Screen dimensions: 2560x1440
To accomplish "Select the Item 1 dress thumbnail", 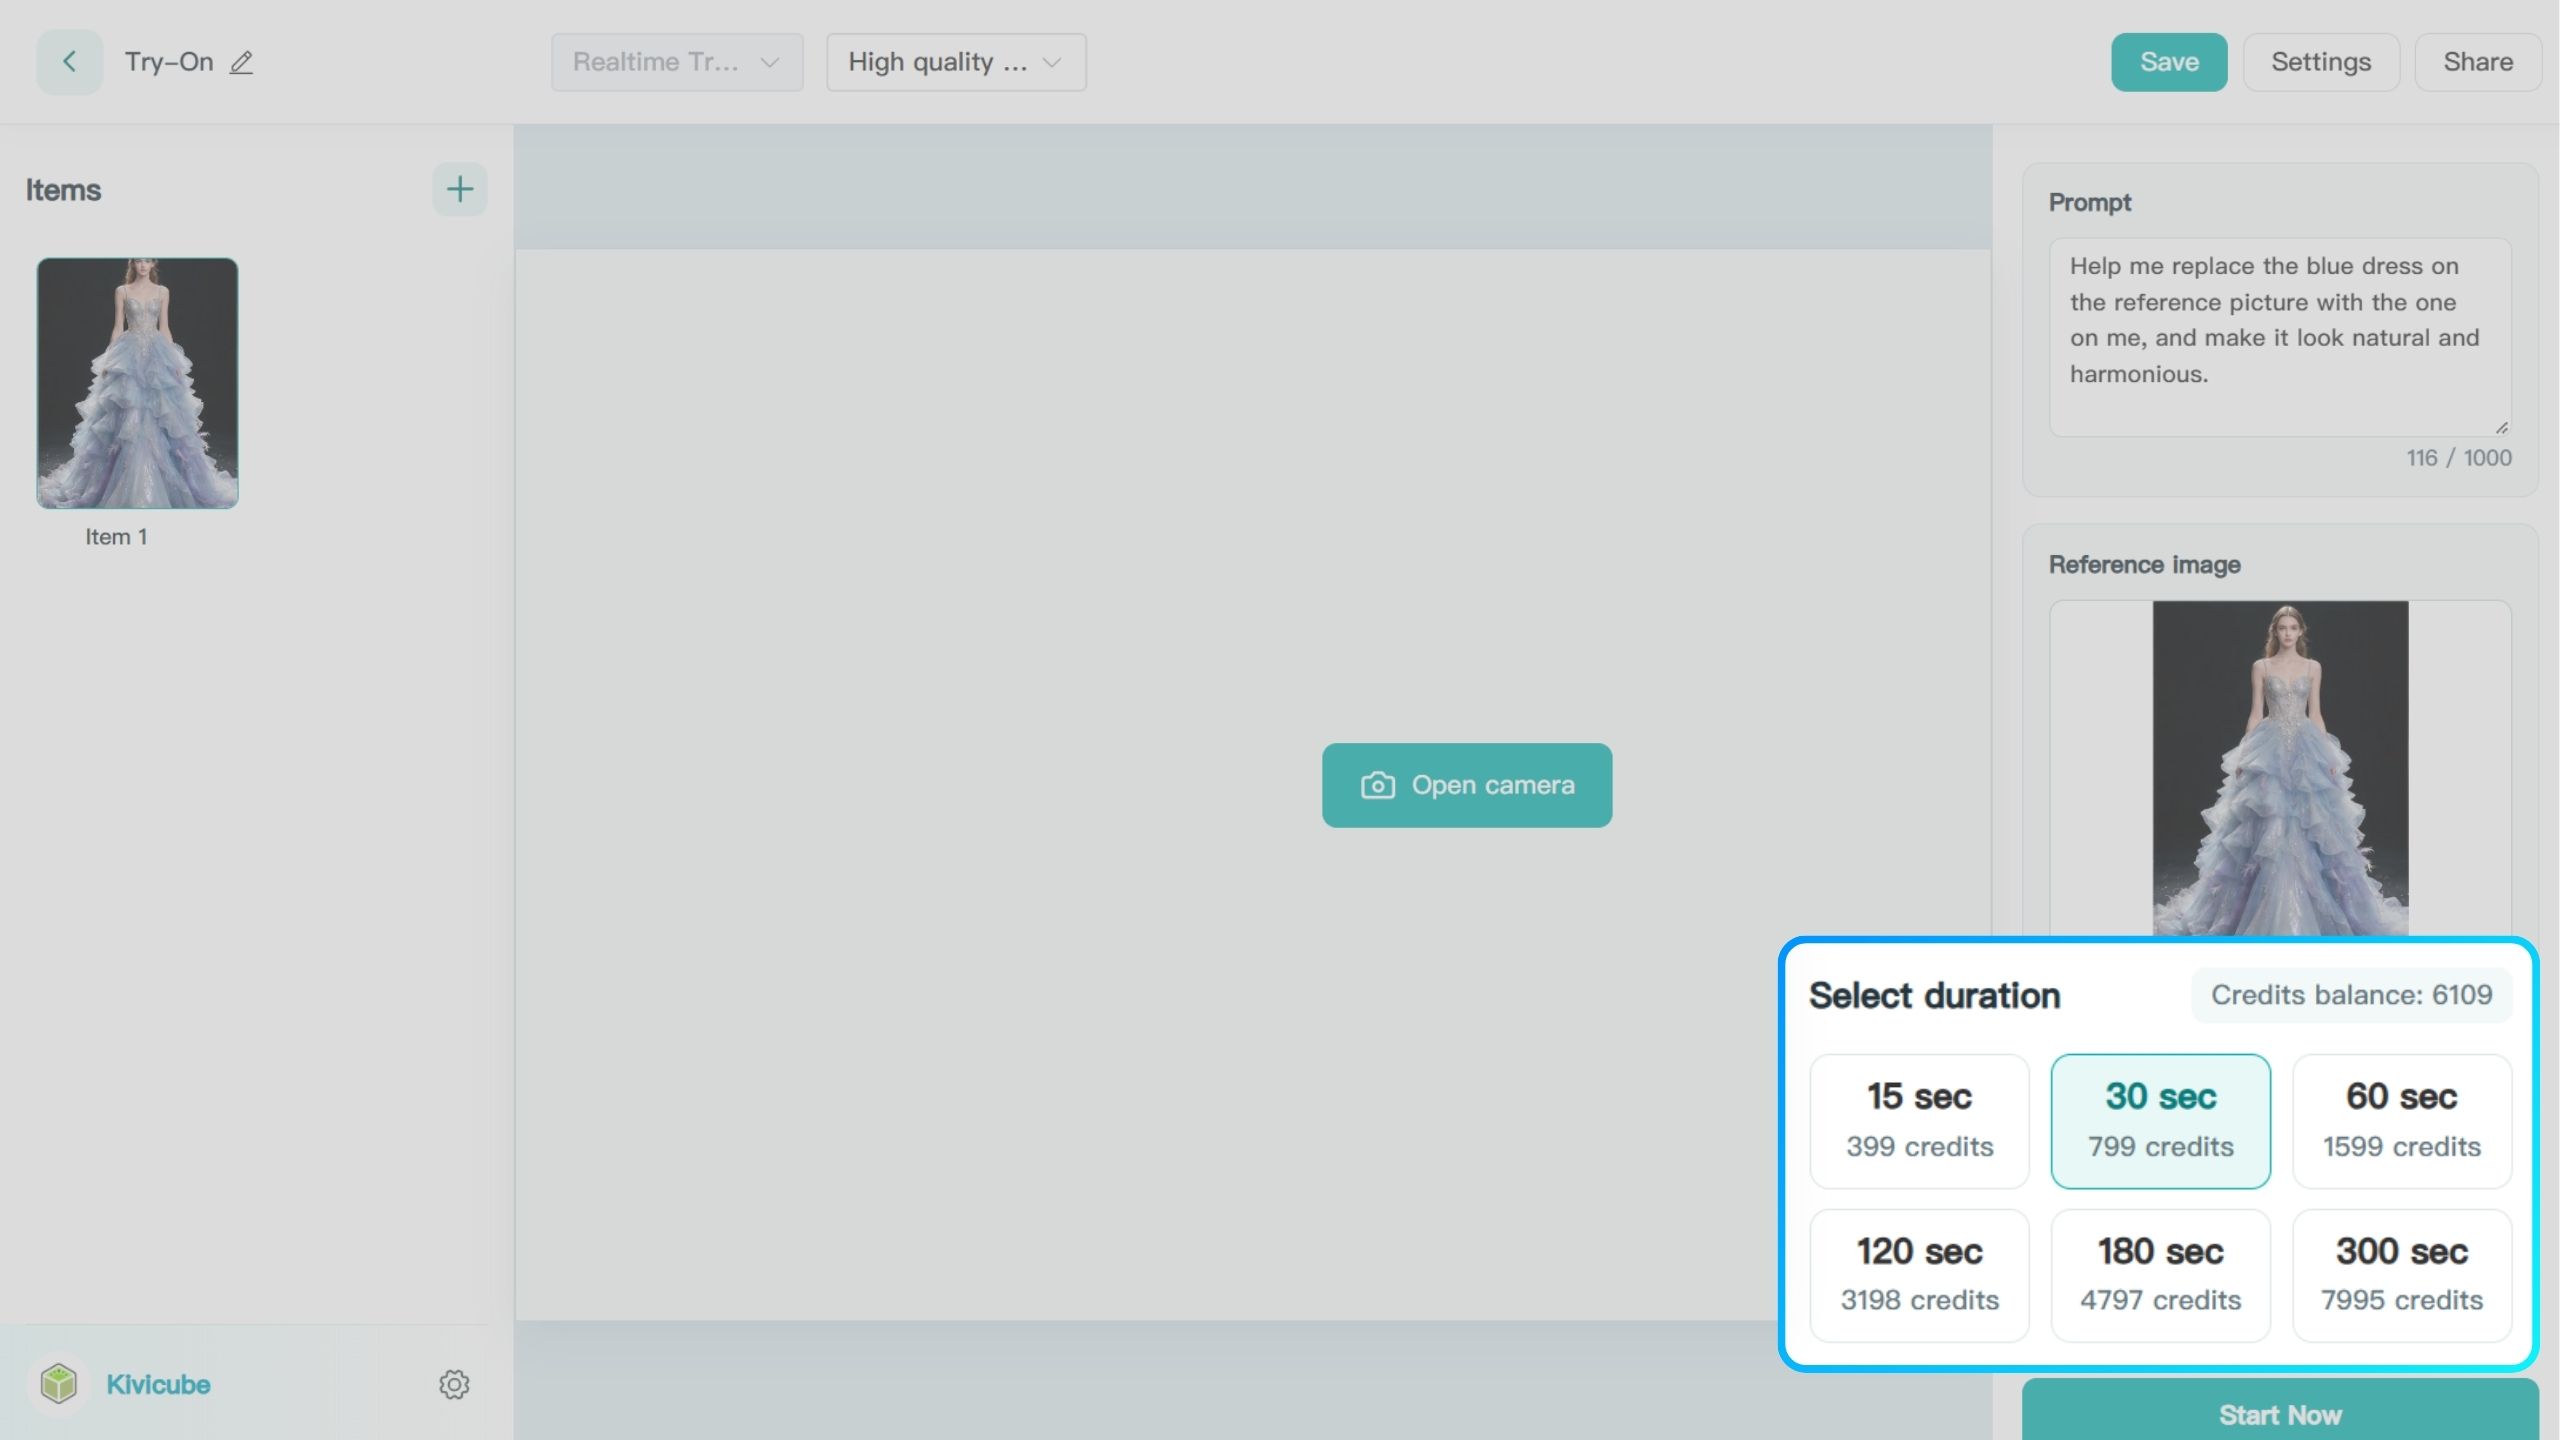I will (138, 383).
